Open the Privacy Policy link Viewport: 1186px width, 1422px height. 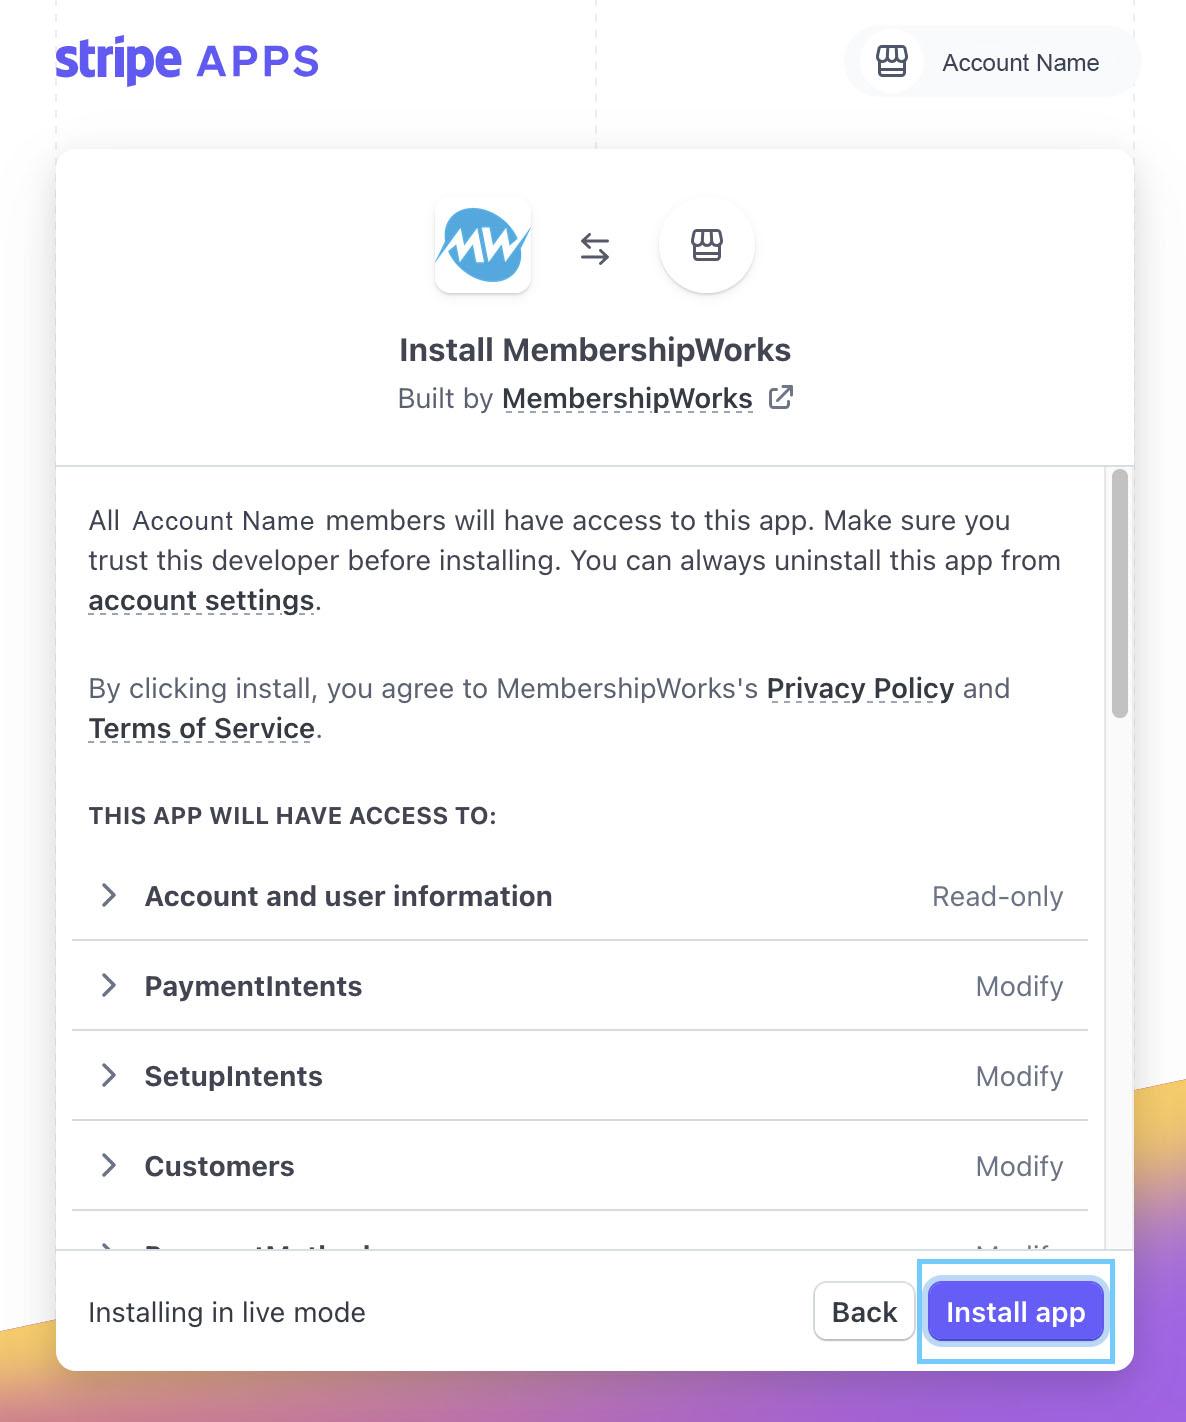pos(860,689)
